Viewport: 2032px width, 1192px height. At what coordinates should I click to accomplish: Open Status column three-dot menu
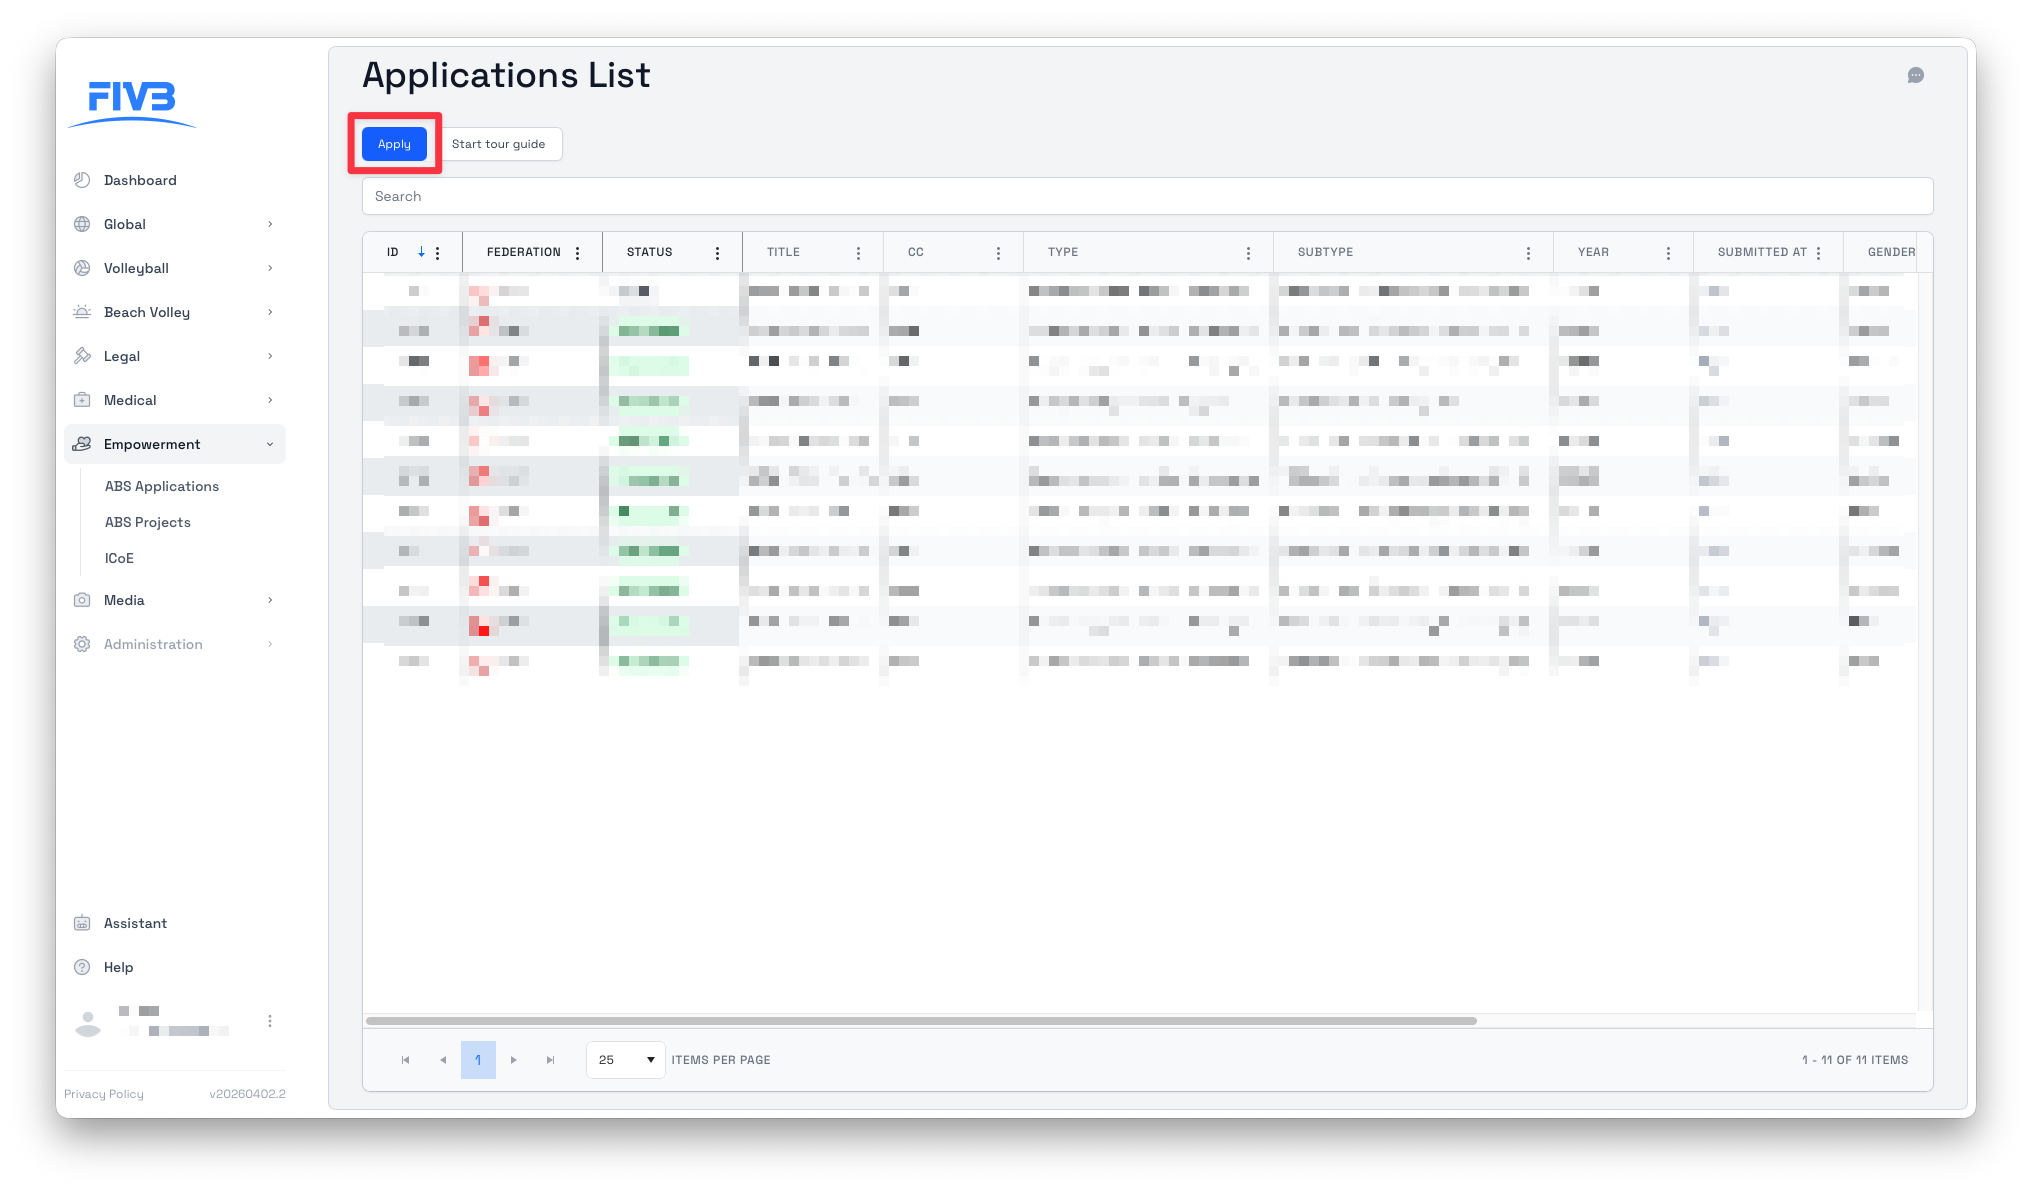pyautogui.click(x=717, y=253)
